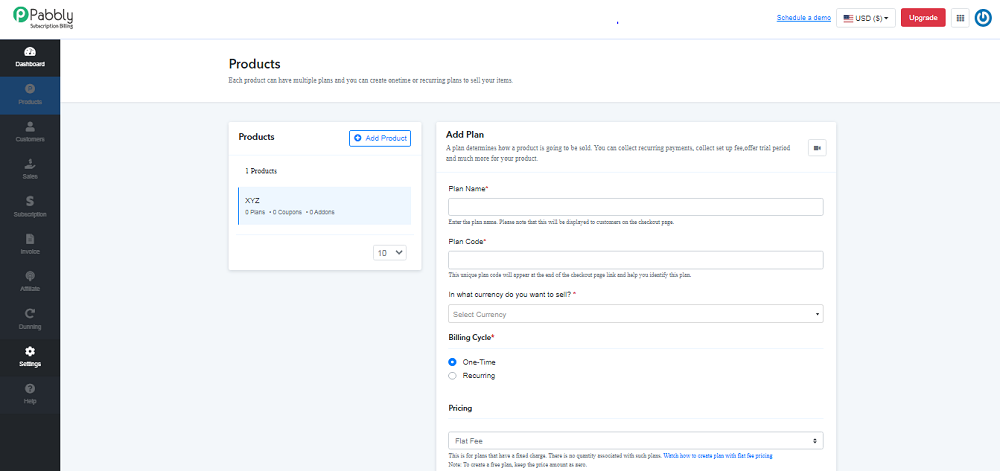The image size is (1000, 471).
Task: Open the products per page dropdown showing 10
Action: tap(390, 252)
